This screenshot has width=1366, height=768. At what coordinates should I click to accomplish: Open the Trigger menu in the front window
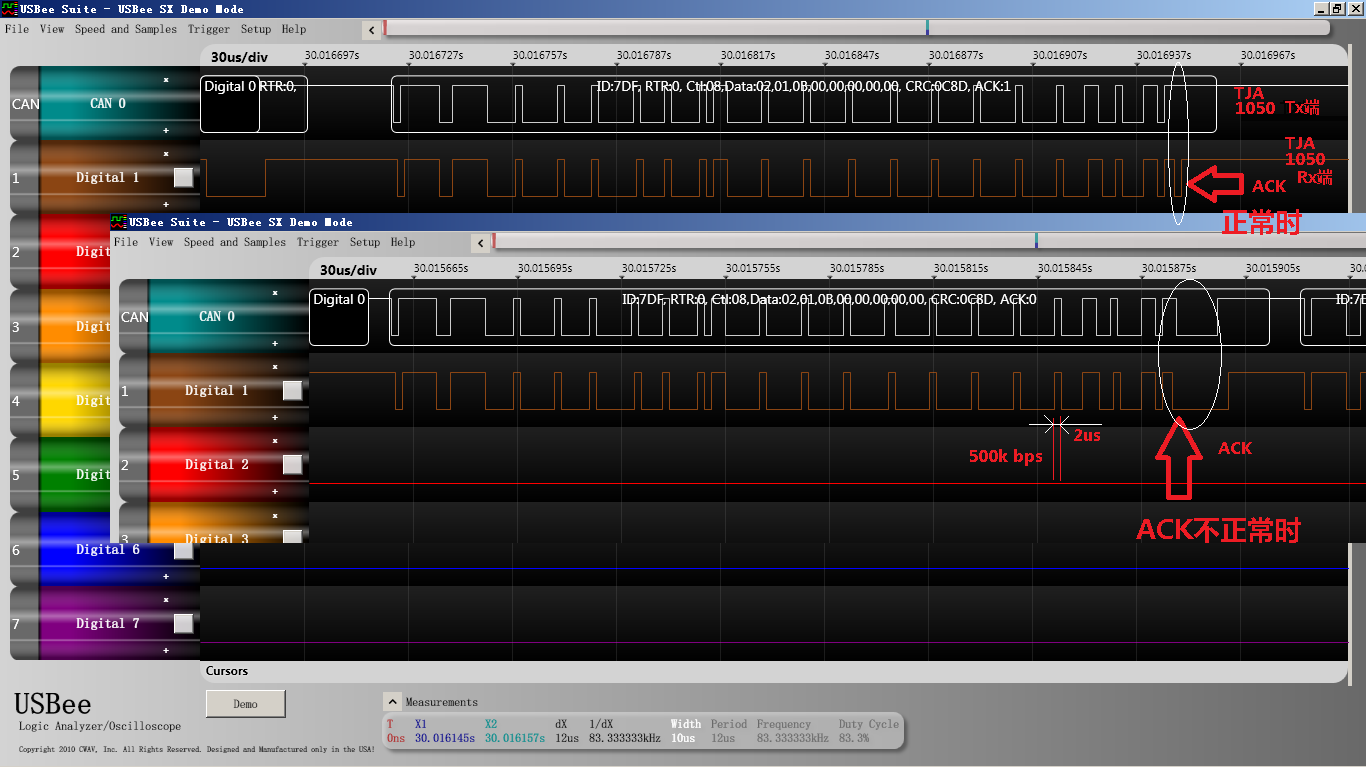pyautogui.click(x=318, y=242)
